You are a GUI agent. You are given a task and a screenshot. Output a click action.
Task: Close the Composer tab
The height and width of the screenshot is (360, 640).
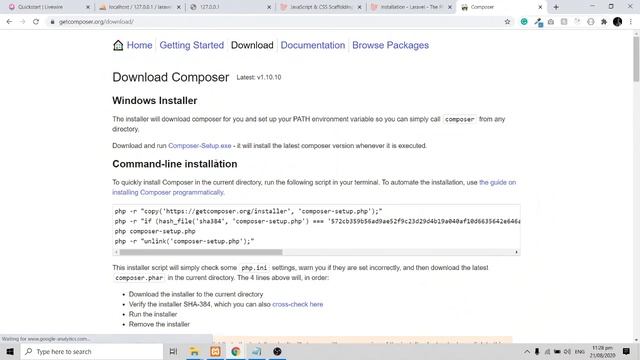click(540, 7)
